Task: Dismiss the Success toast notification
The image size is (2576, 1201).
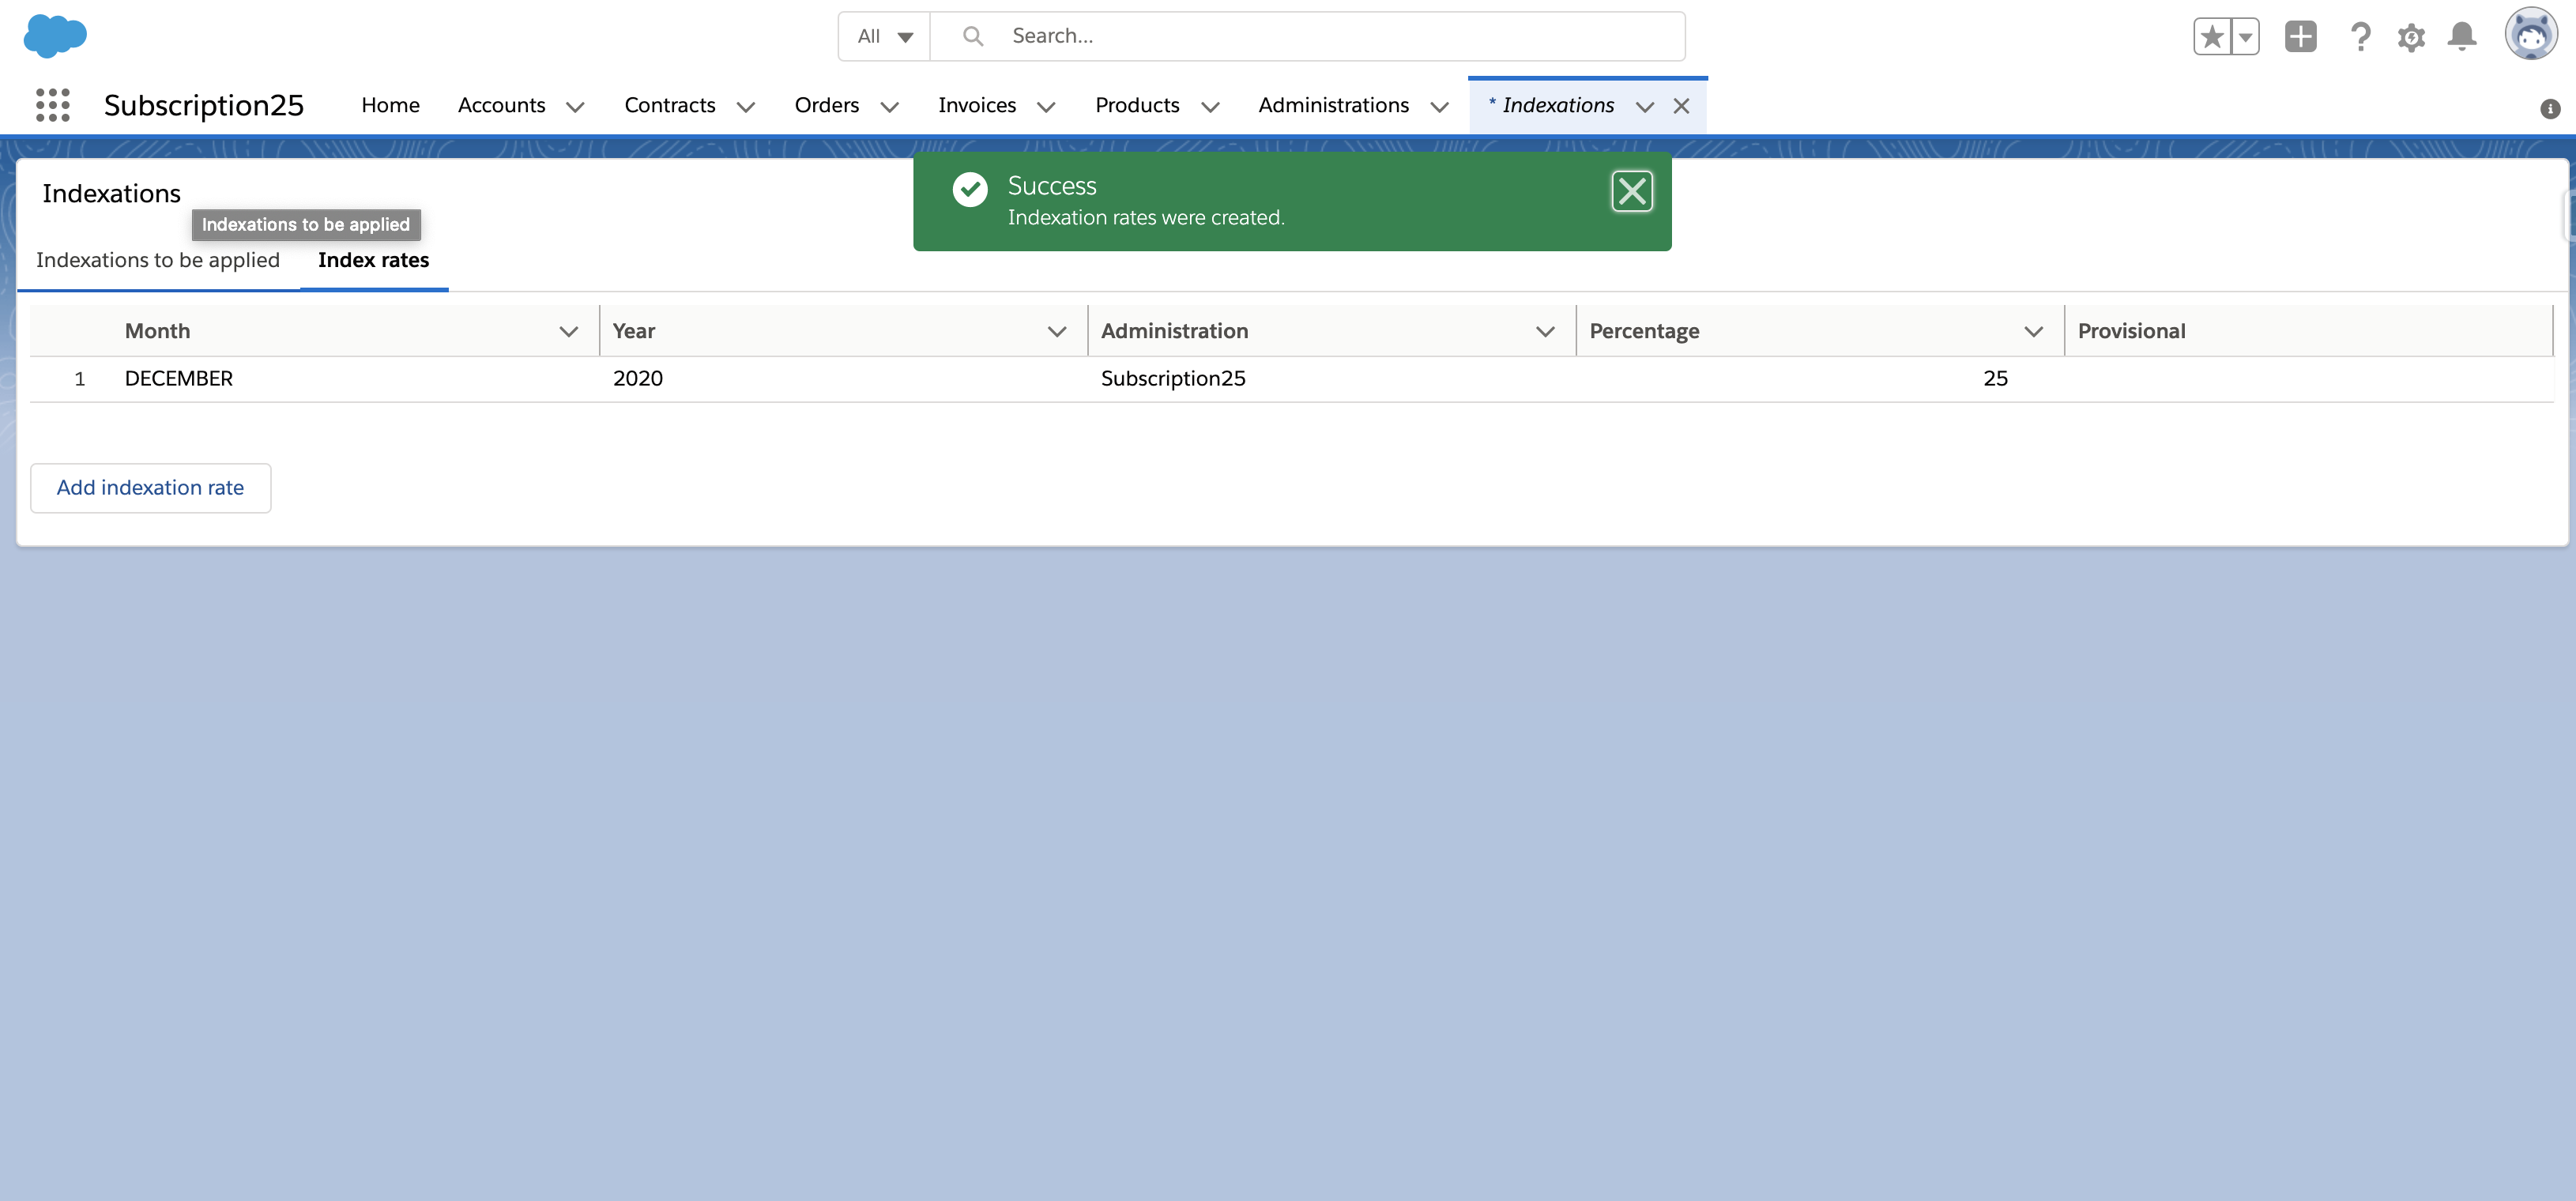Action: pos(1631,191)
